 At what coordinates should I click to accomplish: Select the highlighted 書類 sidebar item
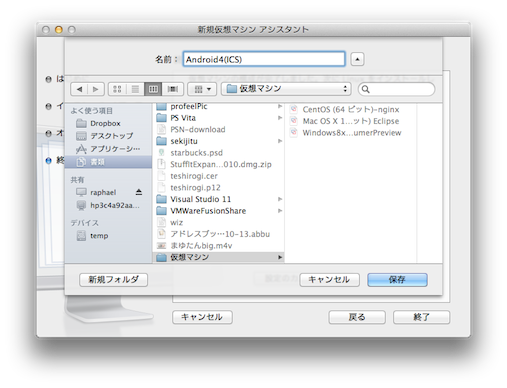[108, 162]
